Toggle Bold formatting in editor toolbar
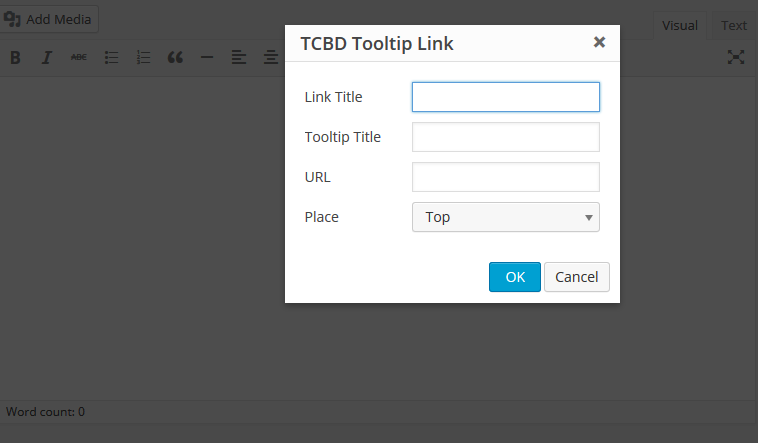The height and width of the screenshot is (443, 758). click(x=15, y=58)
